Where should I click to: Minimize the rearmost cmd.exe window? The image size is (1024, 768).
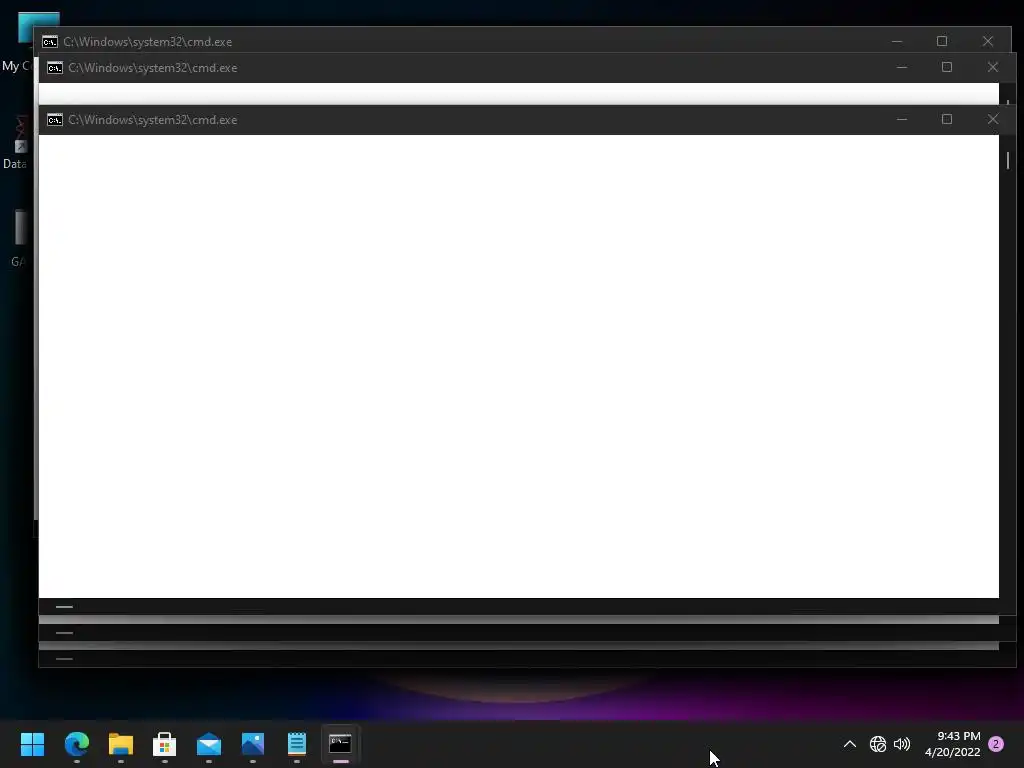897,41
